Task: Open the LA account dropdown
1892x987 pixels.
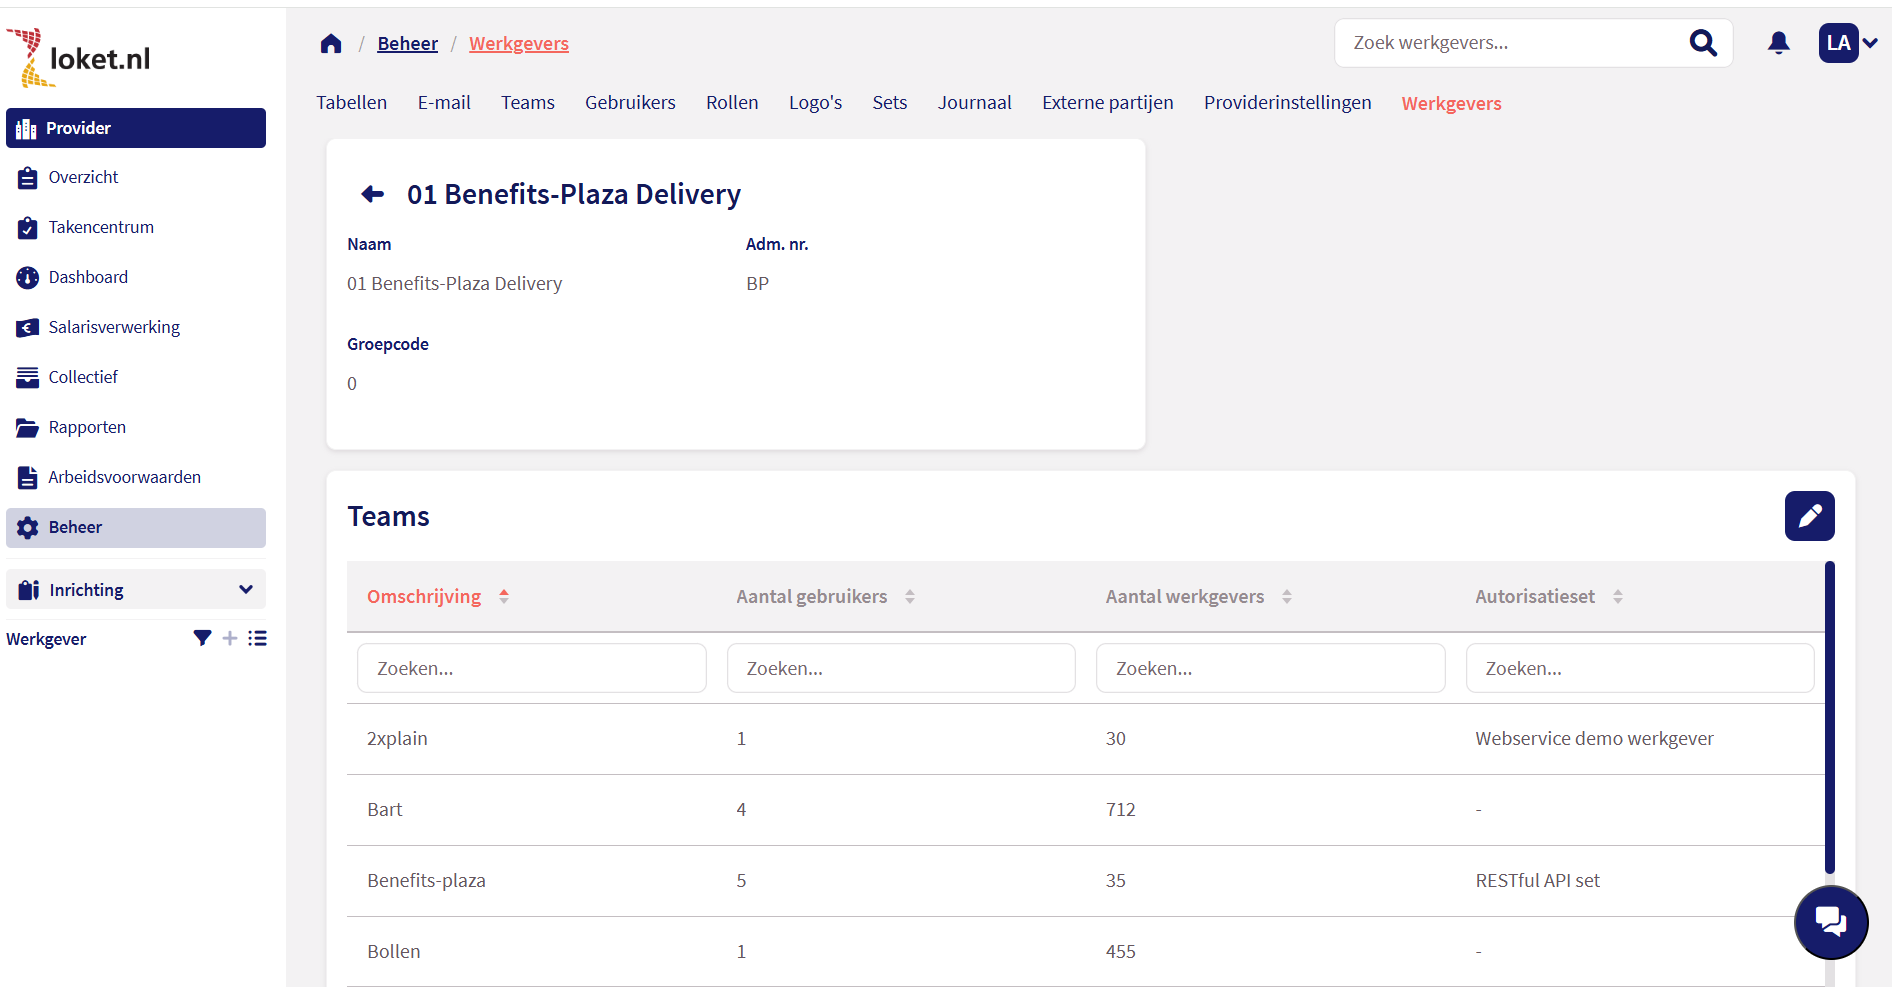Action: pos(1848,42)
